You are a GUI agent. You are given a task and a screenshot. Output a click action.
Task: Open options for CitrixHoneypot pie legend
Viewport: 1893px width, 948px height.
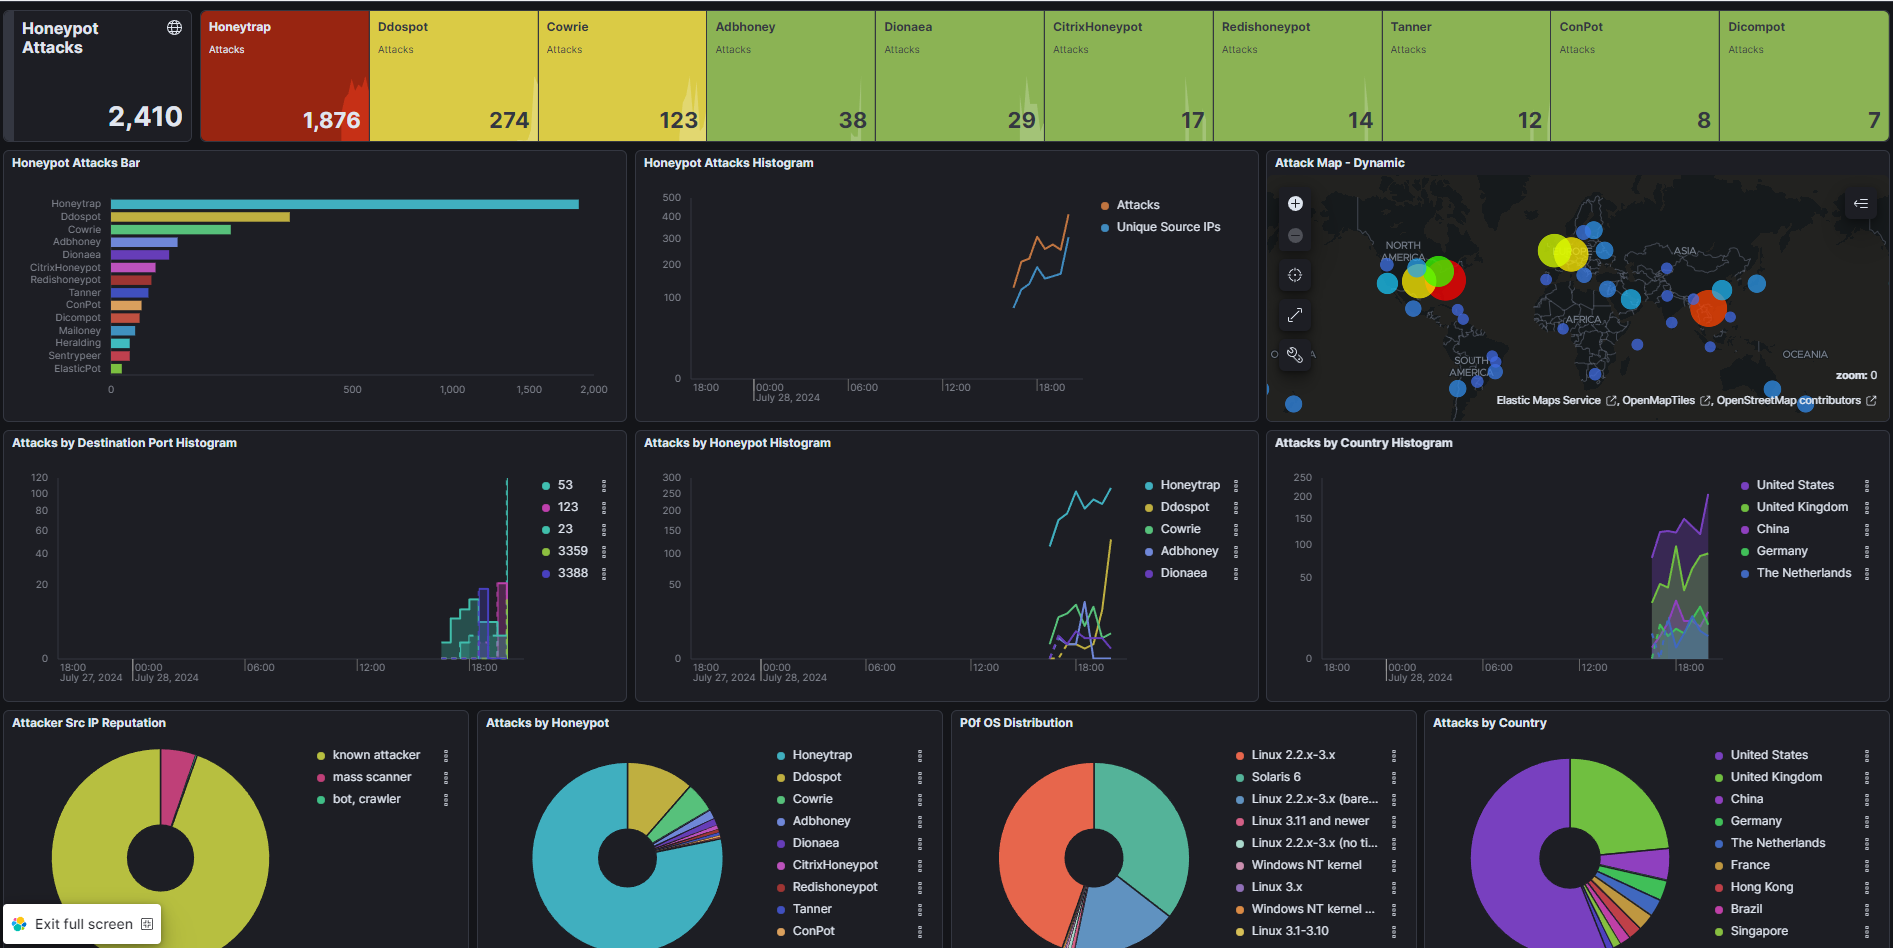(920, 865)
